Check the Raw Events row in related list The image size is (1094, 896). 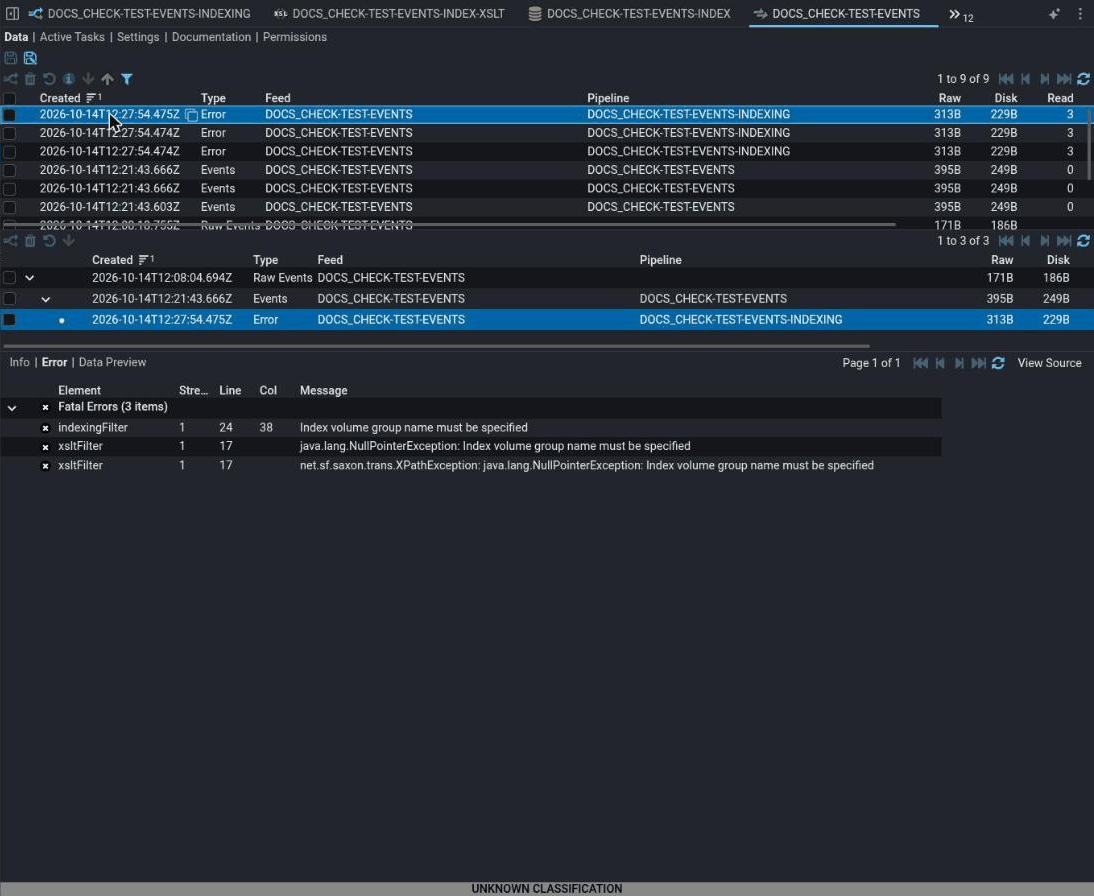(9, 278)
